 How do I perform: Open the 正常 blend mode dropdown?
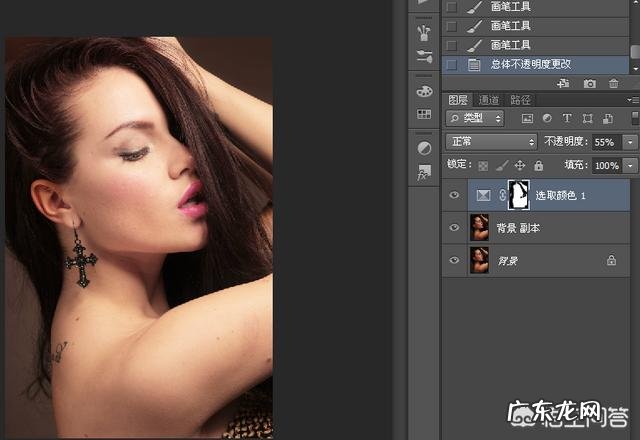point(491,142)
